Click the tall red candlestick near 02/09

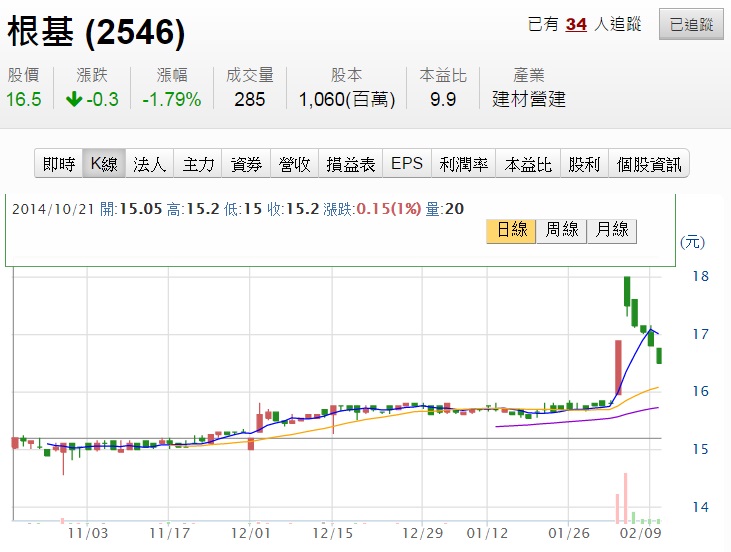[x=618, y=367]
